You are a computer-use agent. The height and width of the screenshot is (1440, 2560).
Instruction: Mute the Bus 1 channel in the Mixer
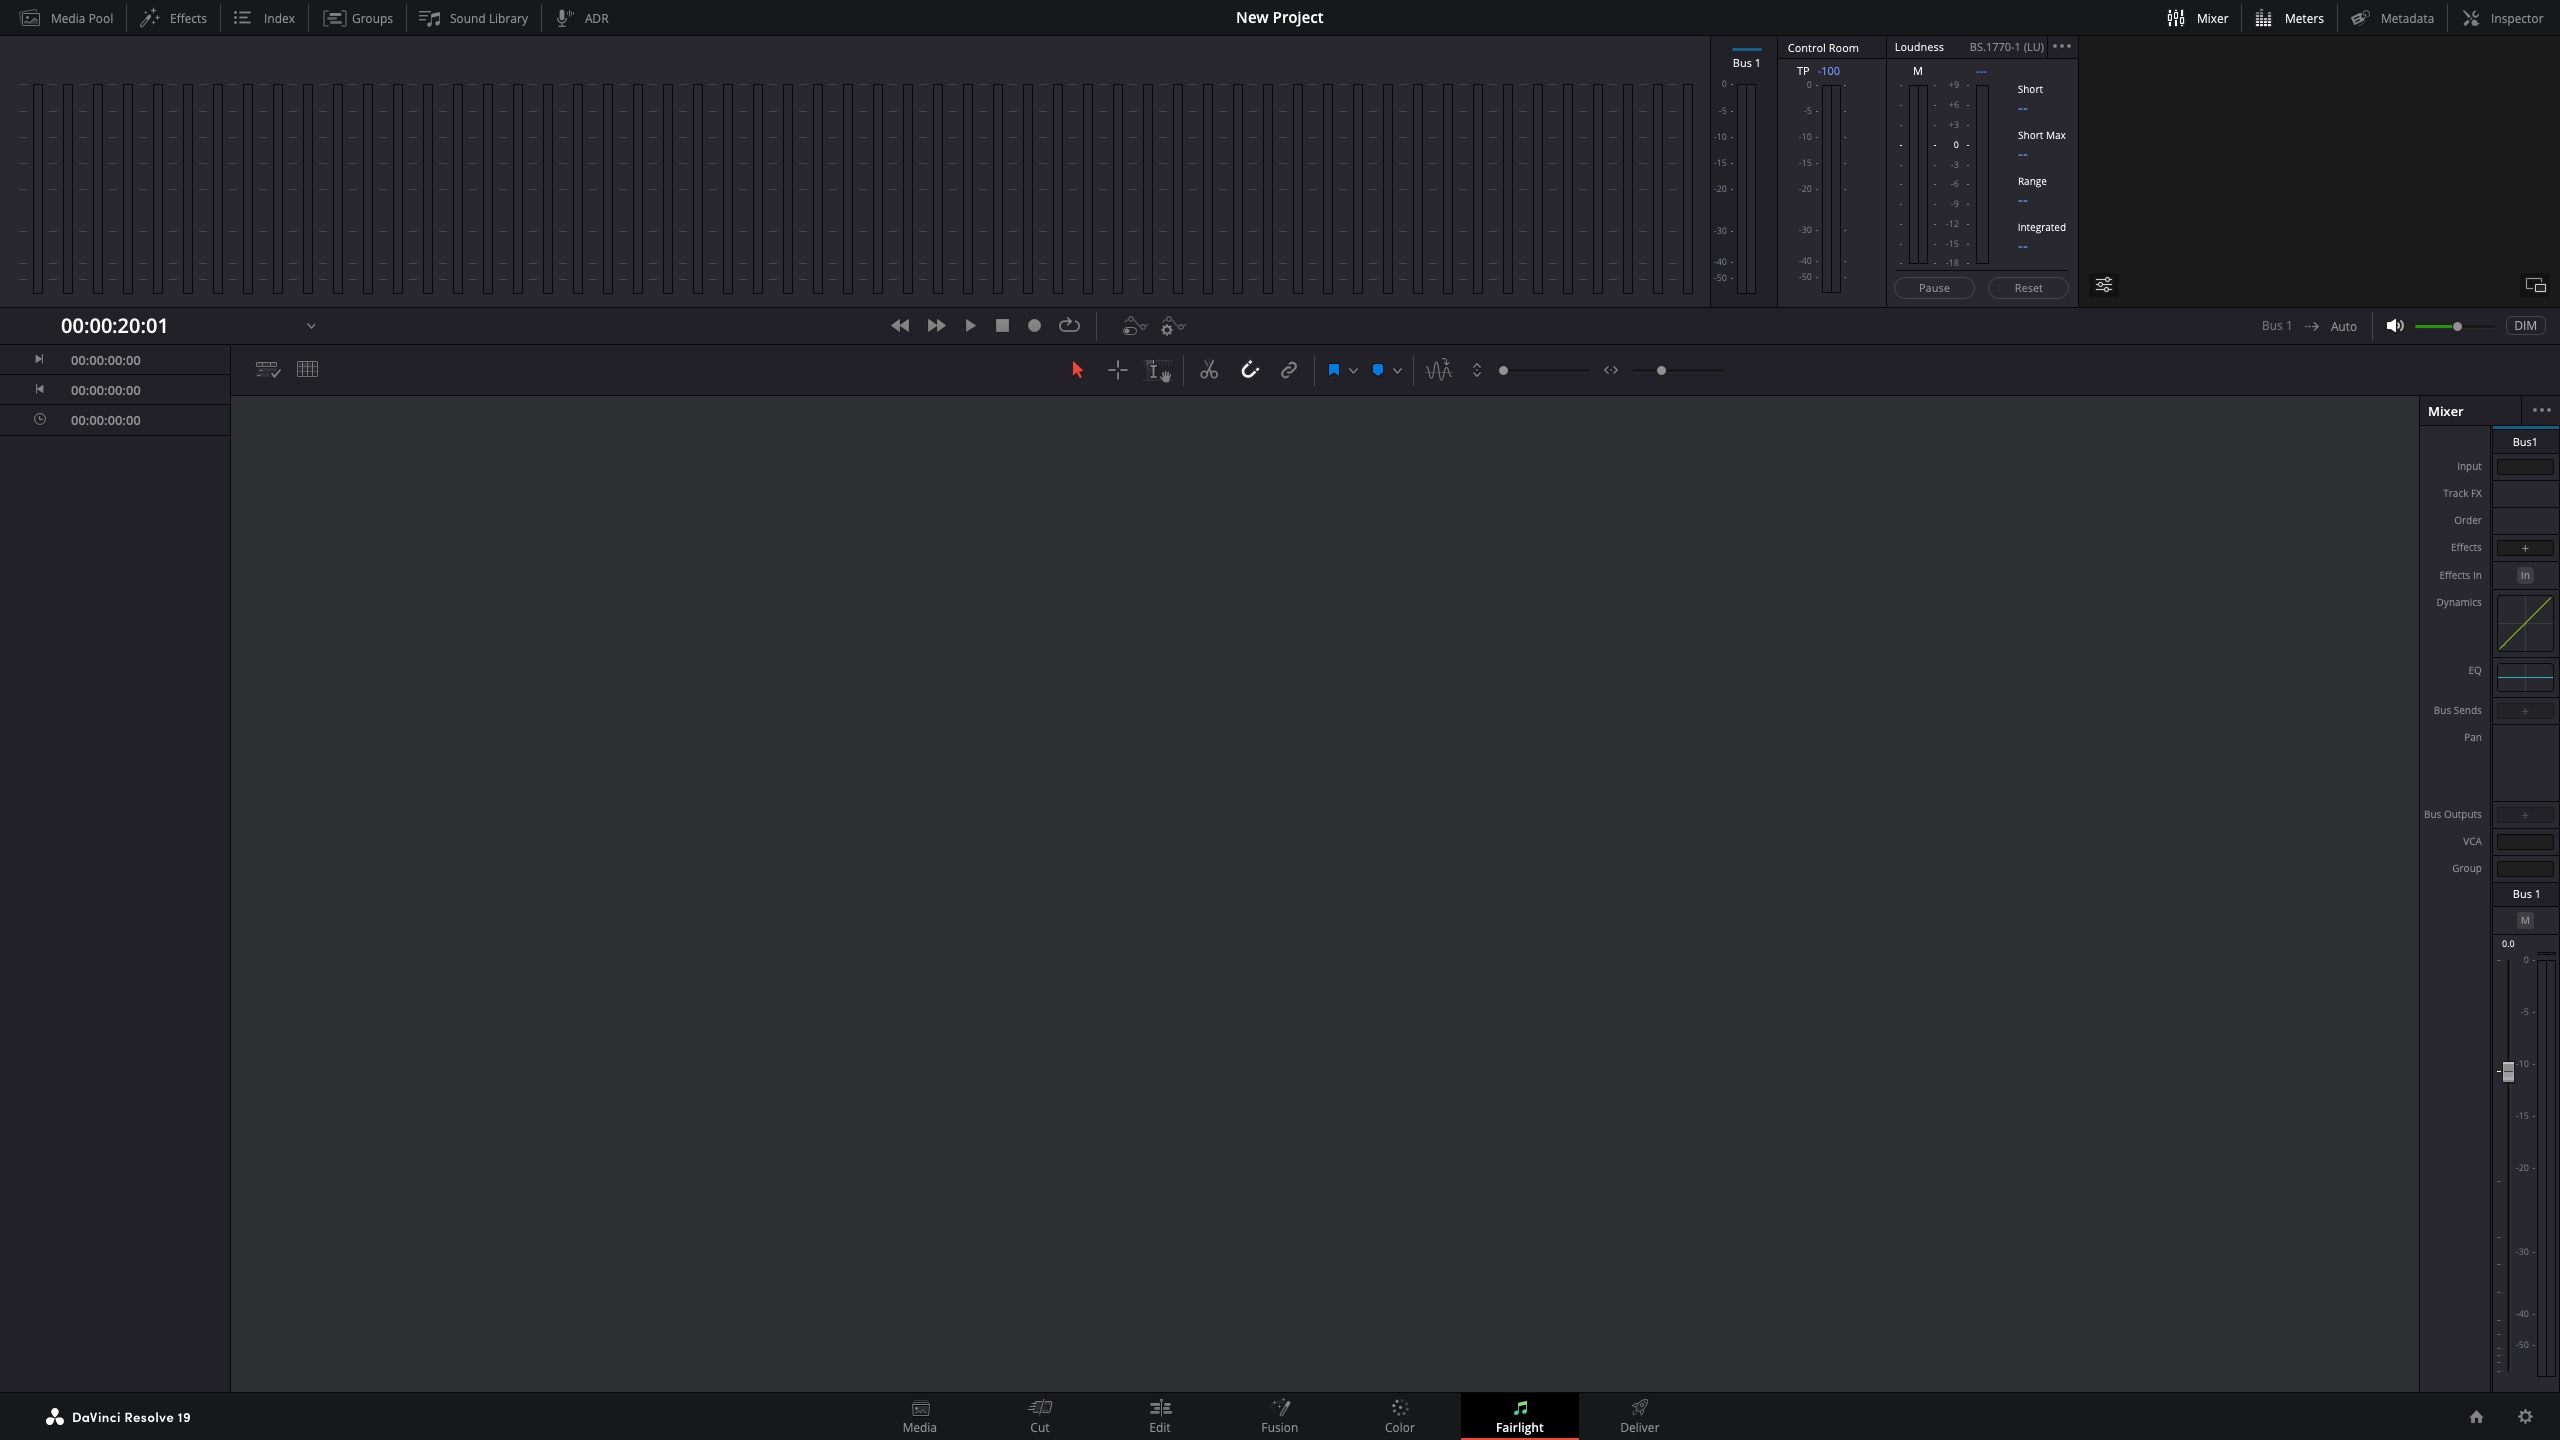click(x=2526, y=920)
